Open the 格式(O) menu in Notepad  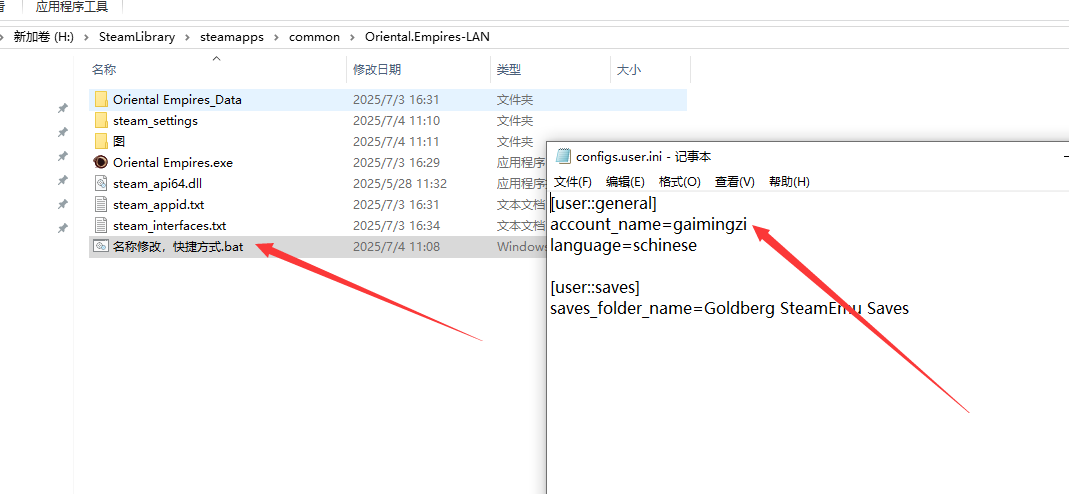point(679,182)
